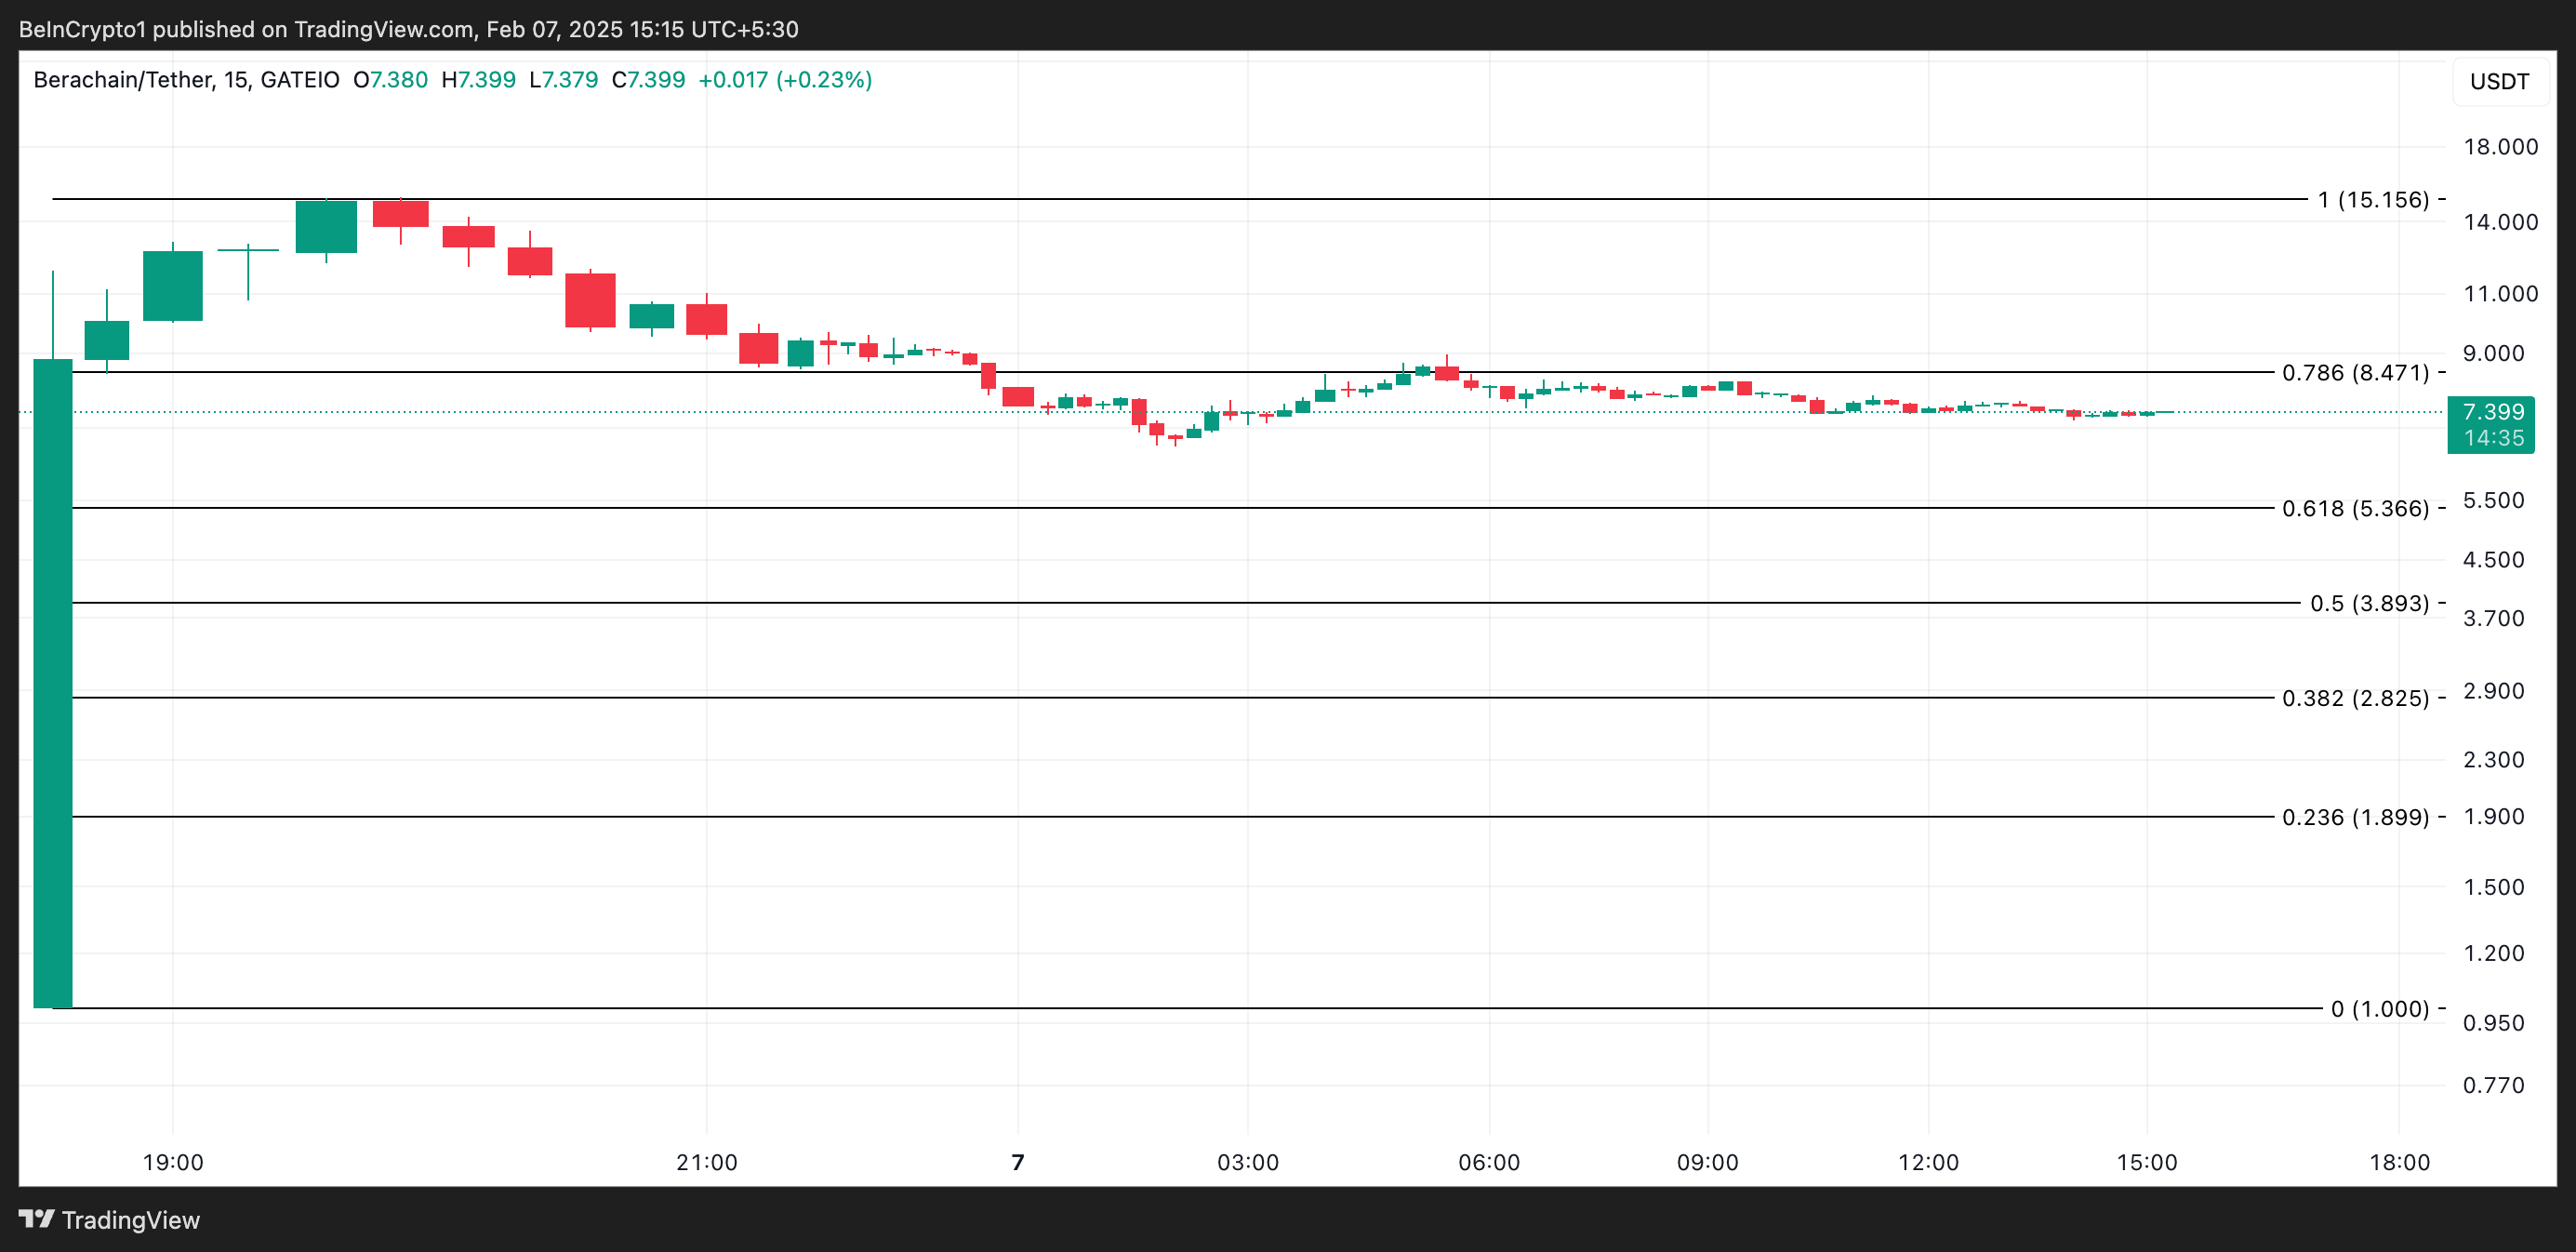Image resolution: width=2576 pixels, height=1252 pixels.
Task: Click the 0.236 (1.899) retracement label
Action: click(2354, 818)
